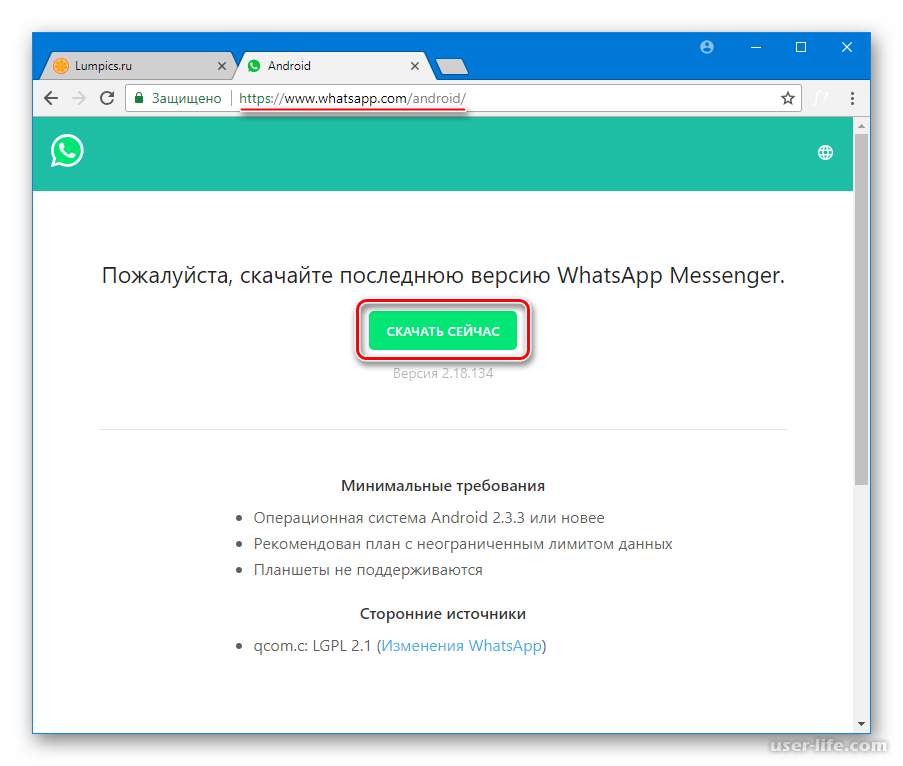Maximize the Chrome window

coord(801,47)
